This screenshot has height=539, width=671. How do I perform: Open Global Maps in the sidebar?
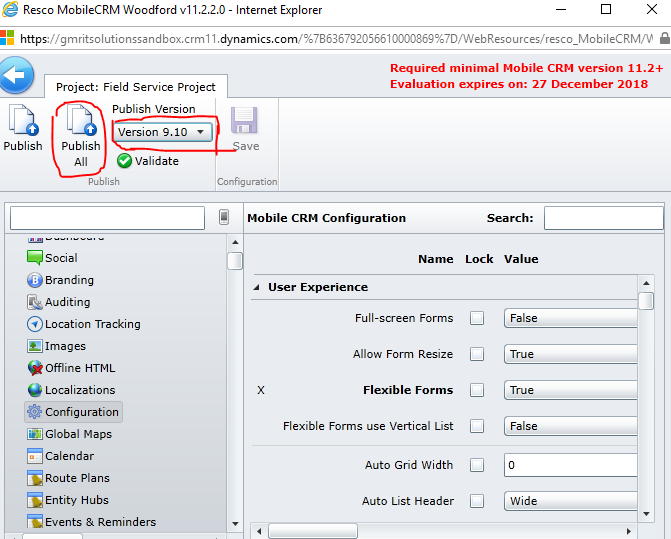69,434
